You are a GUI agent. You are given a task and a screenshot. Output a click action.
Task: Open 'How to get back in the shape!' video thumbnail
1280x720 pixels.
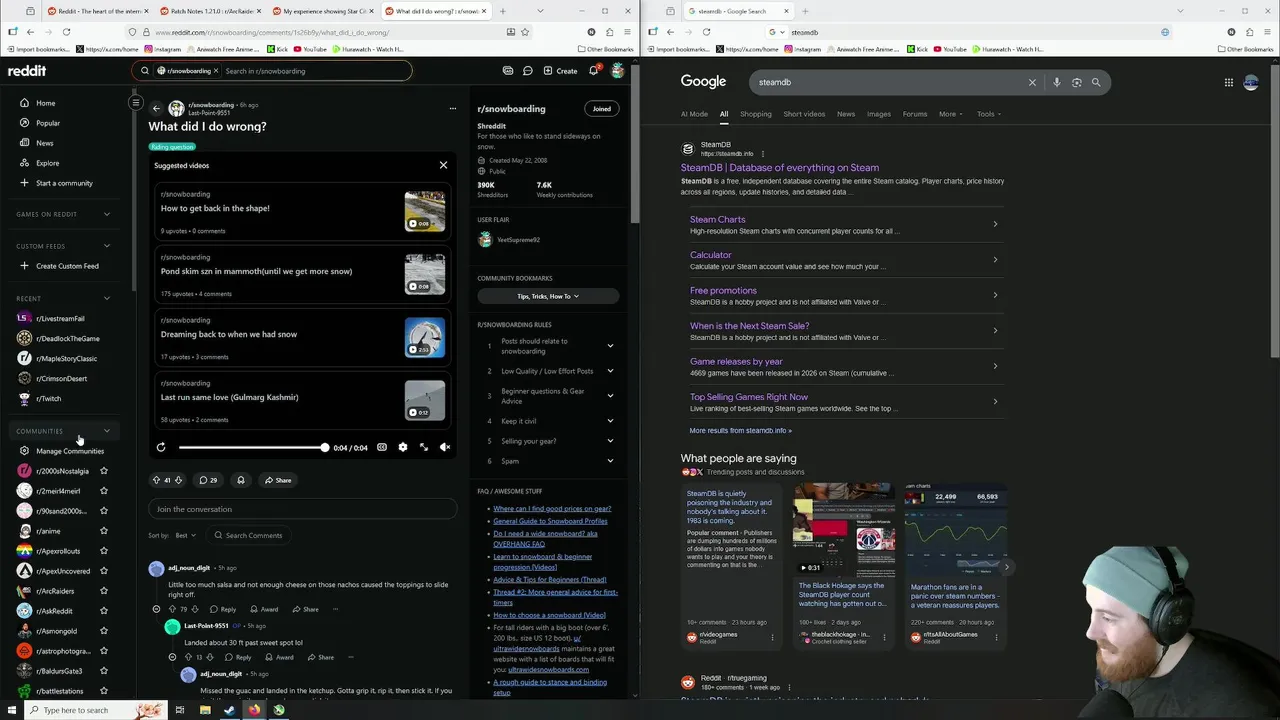pos(425,211)
